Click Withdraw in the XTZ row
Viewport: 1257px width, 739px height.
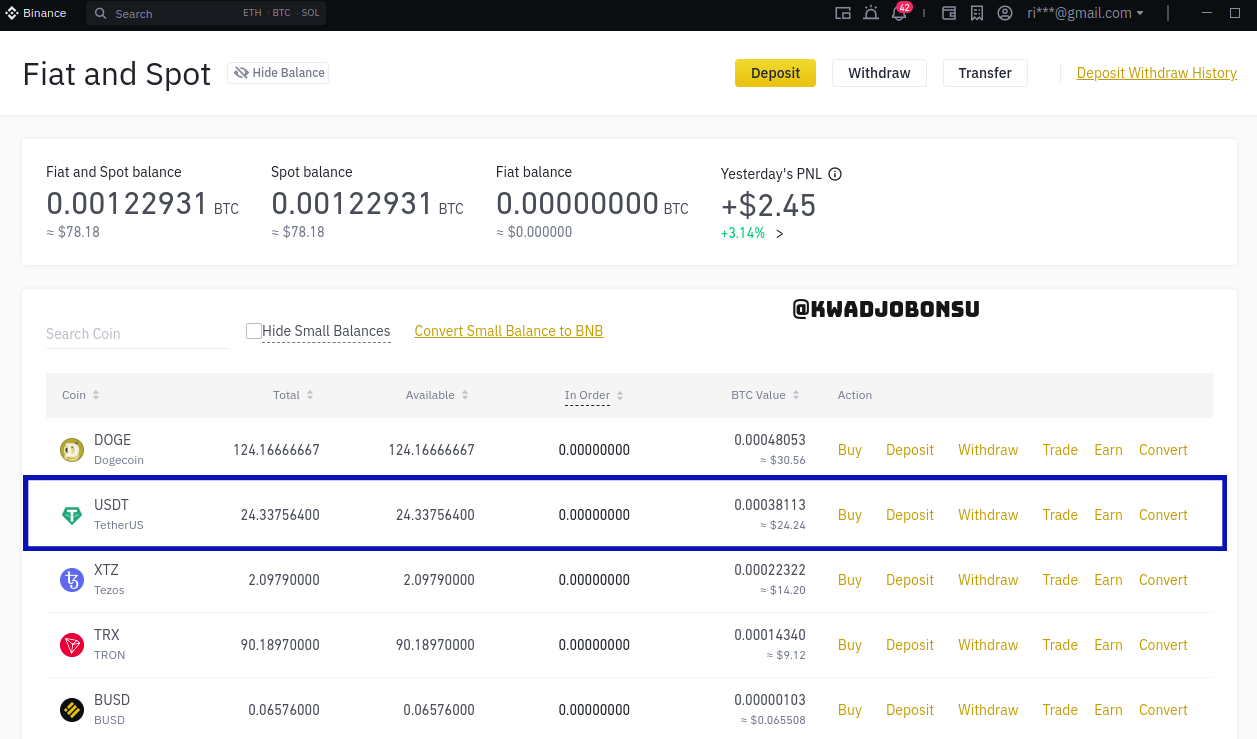coord(988,580)
